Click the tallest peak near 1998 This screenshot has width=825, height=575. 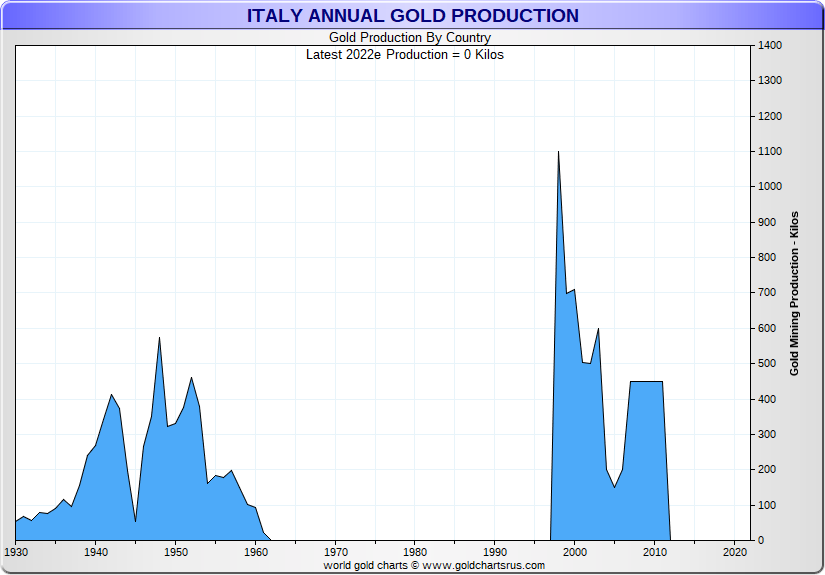click(558, 153)
